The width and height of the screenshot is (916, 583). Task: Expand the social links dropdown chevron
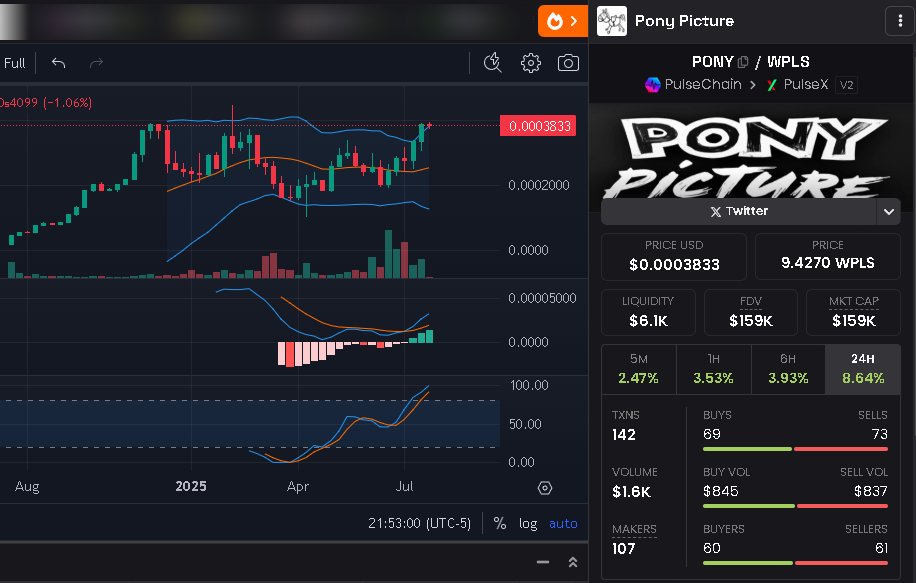(889, 211)
